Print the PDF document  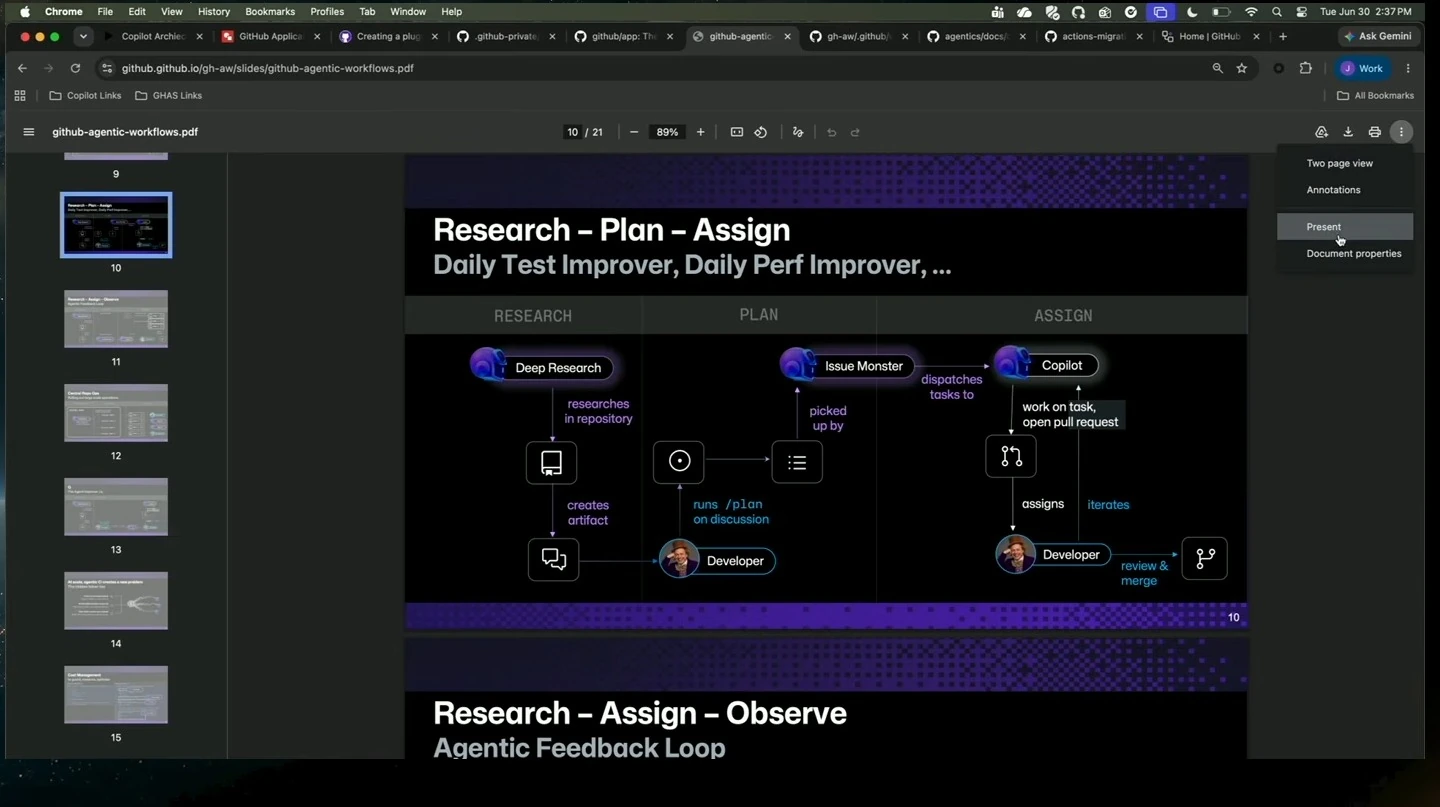click(1375, 132)
